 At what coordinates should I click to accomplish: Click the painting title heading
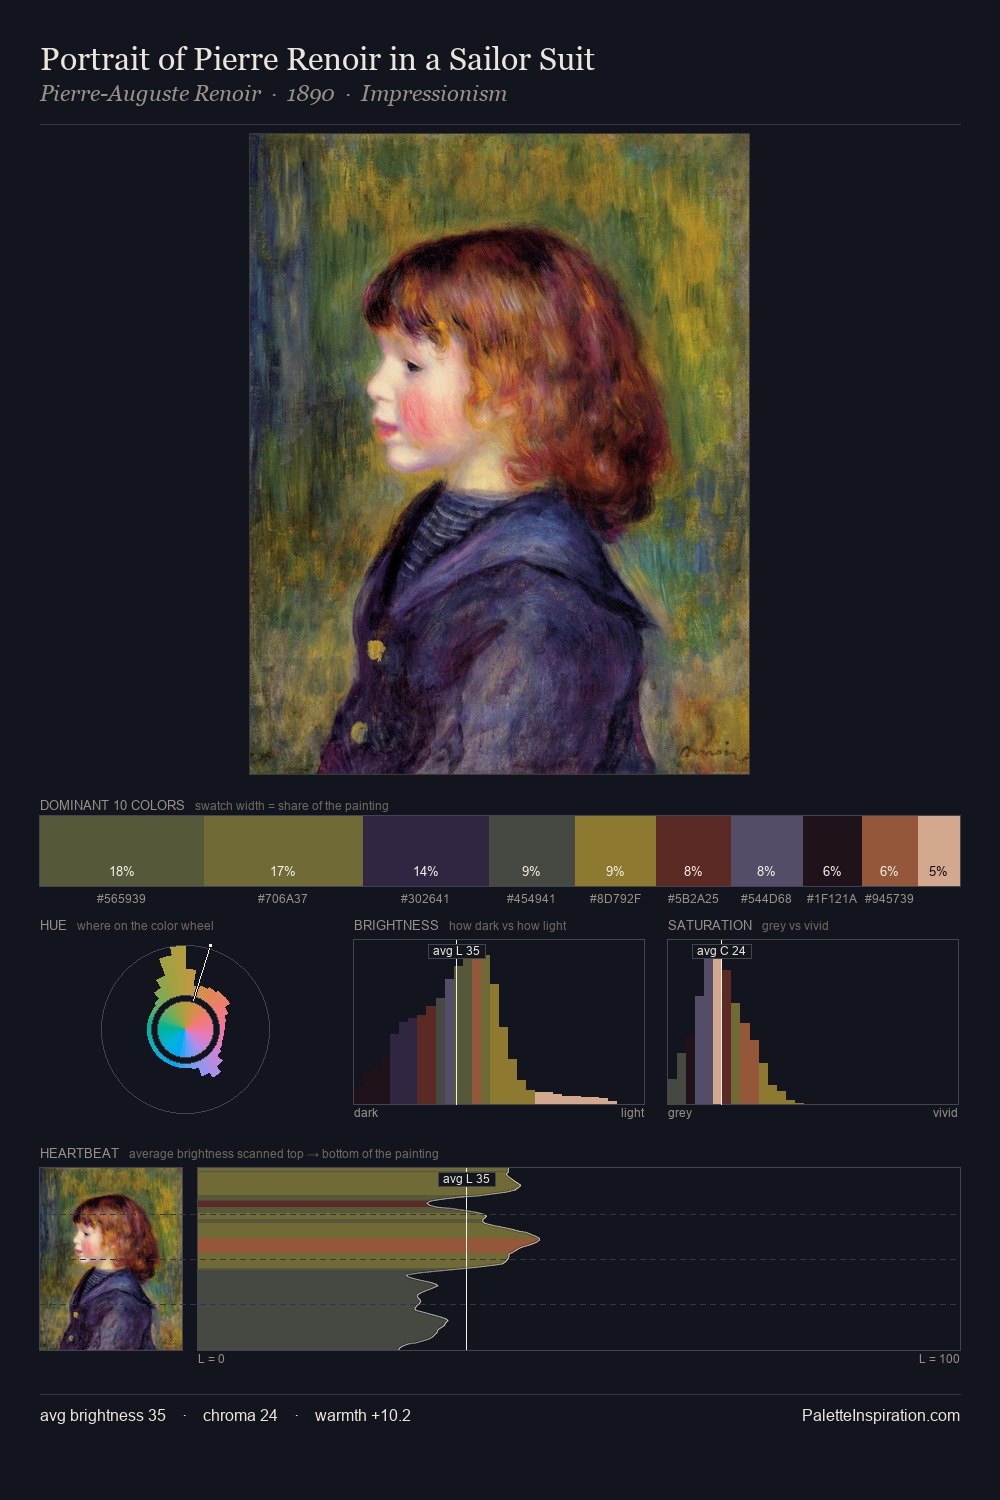[x=317, y=59]
